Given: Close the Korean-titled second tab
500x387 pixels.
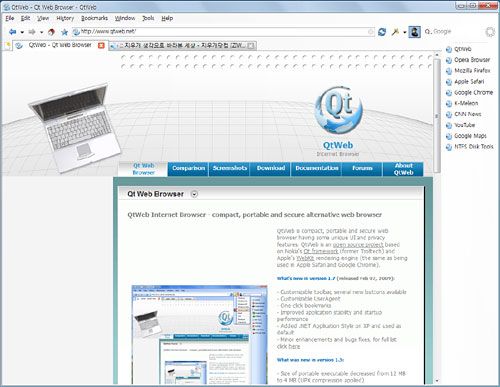Looking at the screenshot, I should click(x=251, y=45).
